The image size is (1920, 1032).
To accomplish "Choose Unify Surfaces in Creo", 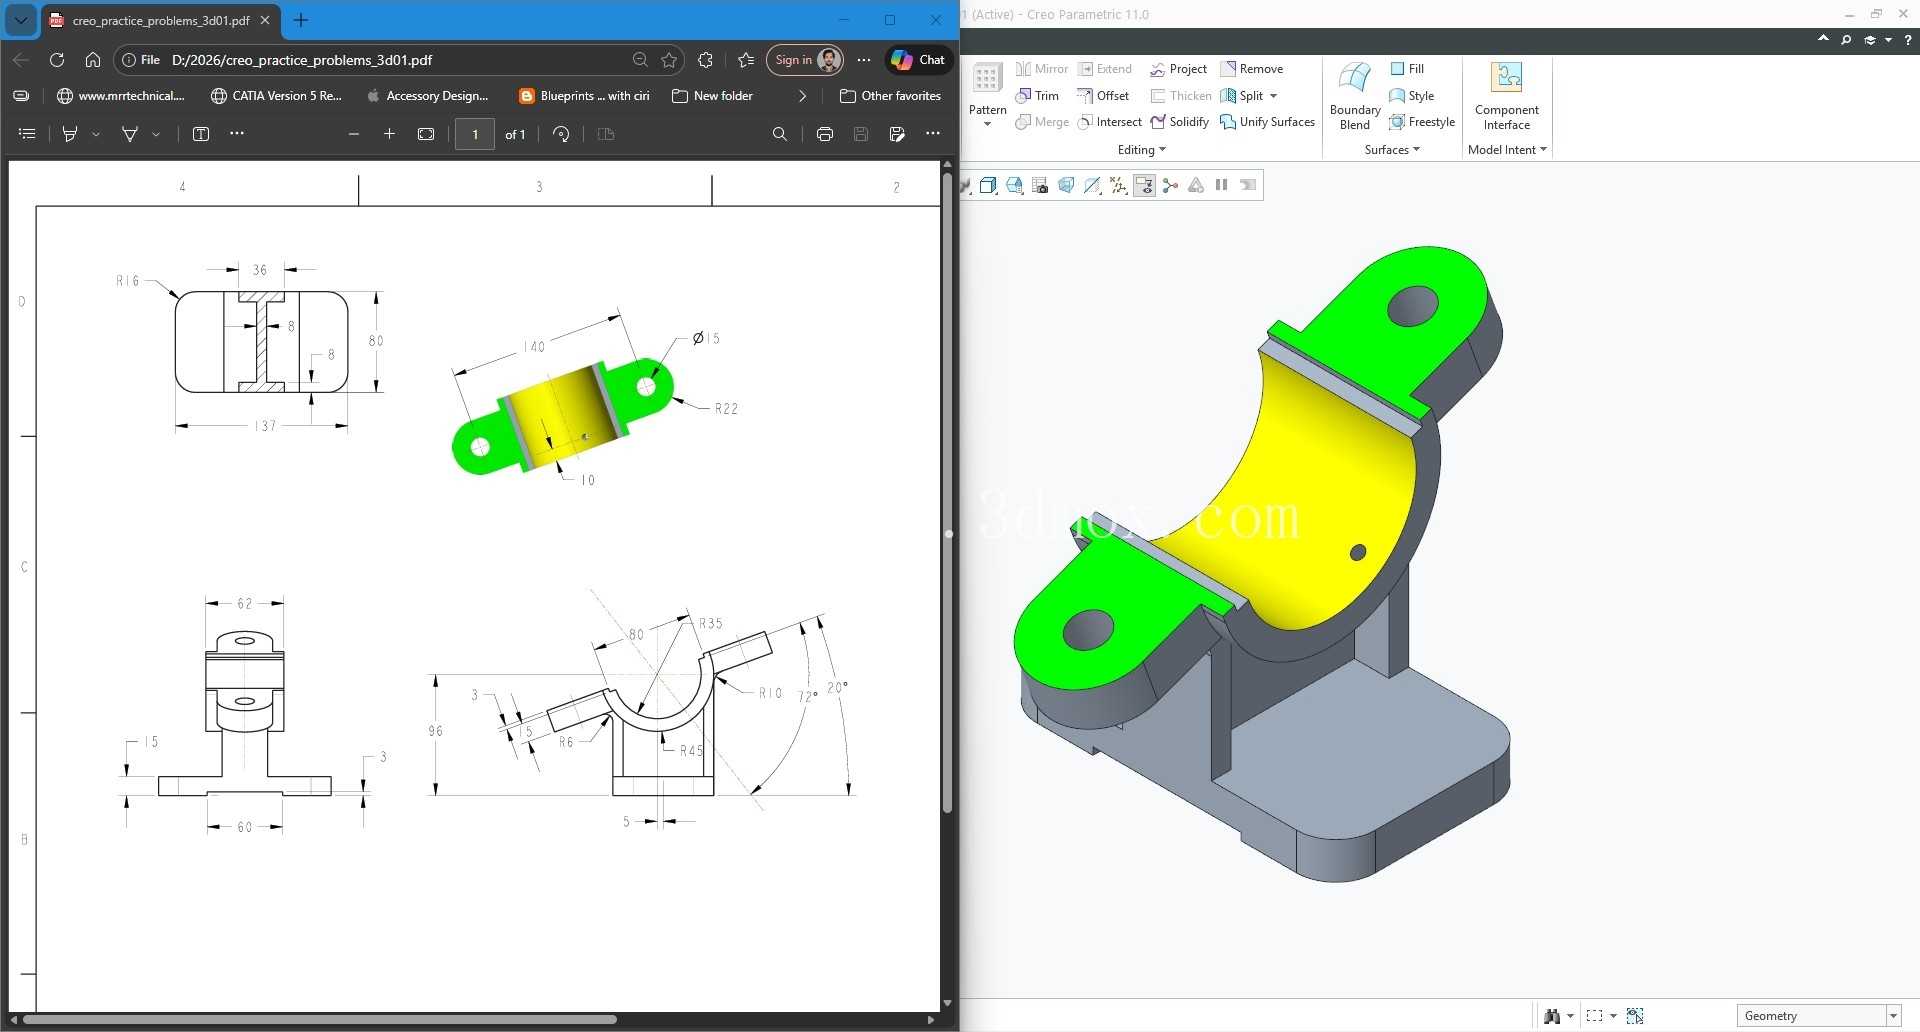I will tap(1267, 122).
